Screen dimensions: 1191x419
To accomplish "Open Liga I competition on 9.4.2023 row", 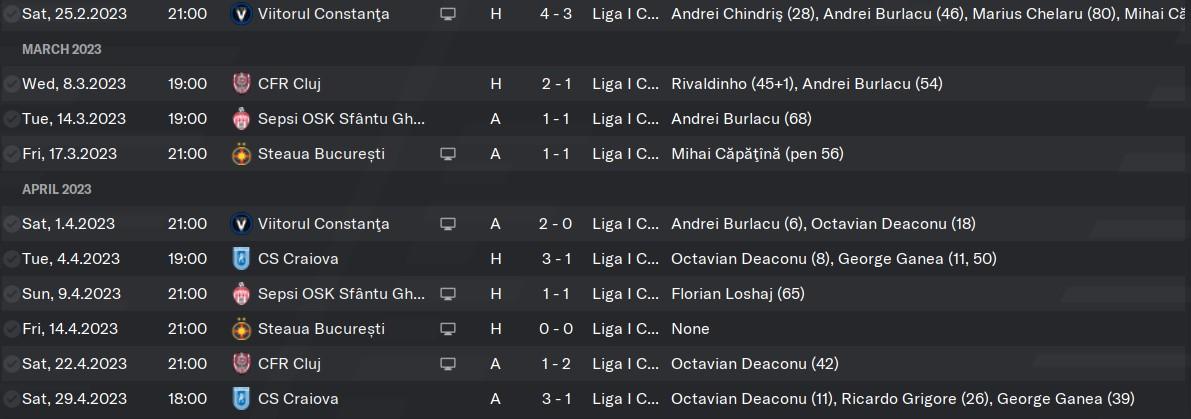I will click(626, 294).
